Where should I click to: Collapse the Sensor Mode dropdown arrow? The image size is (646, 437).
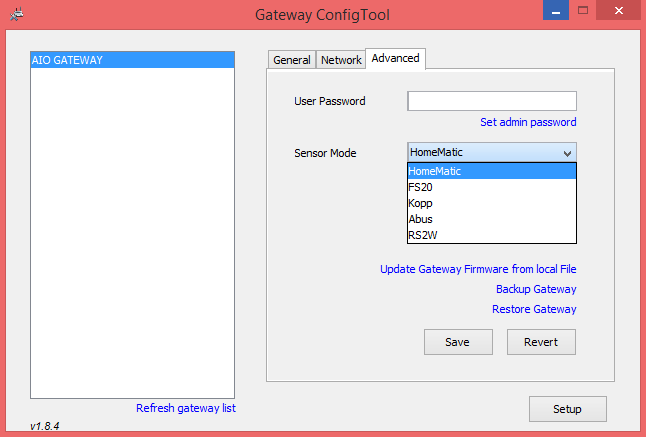click(567, 153)
